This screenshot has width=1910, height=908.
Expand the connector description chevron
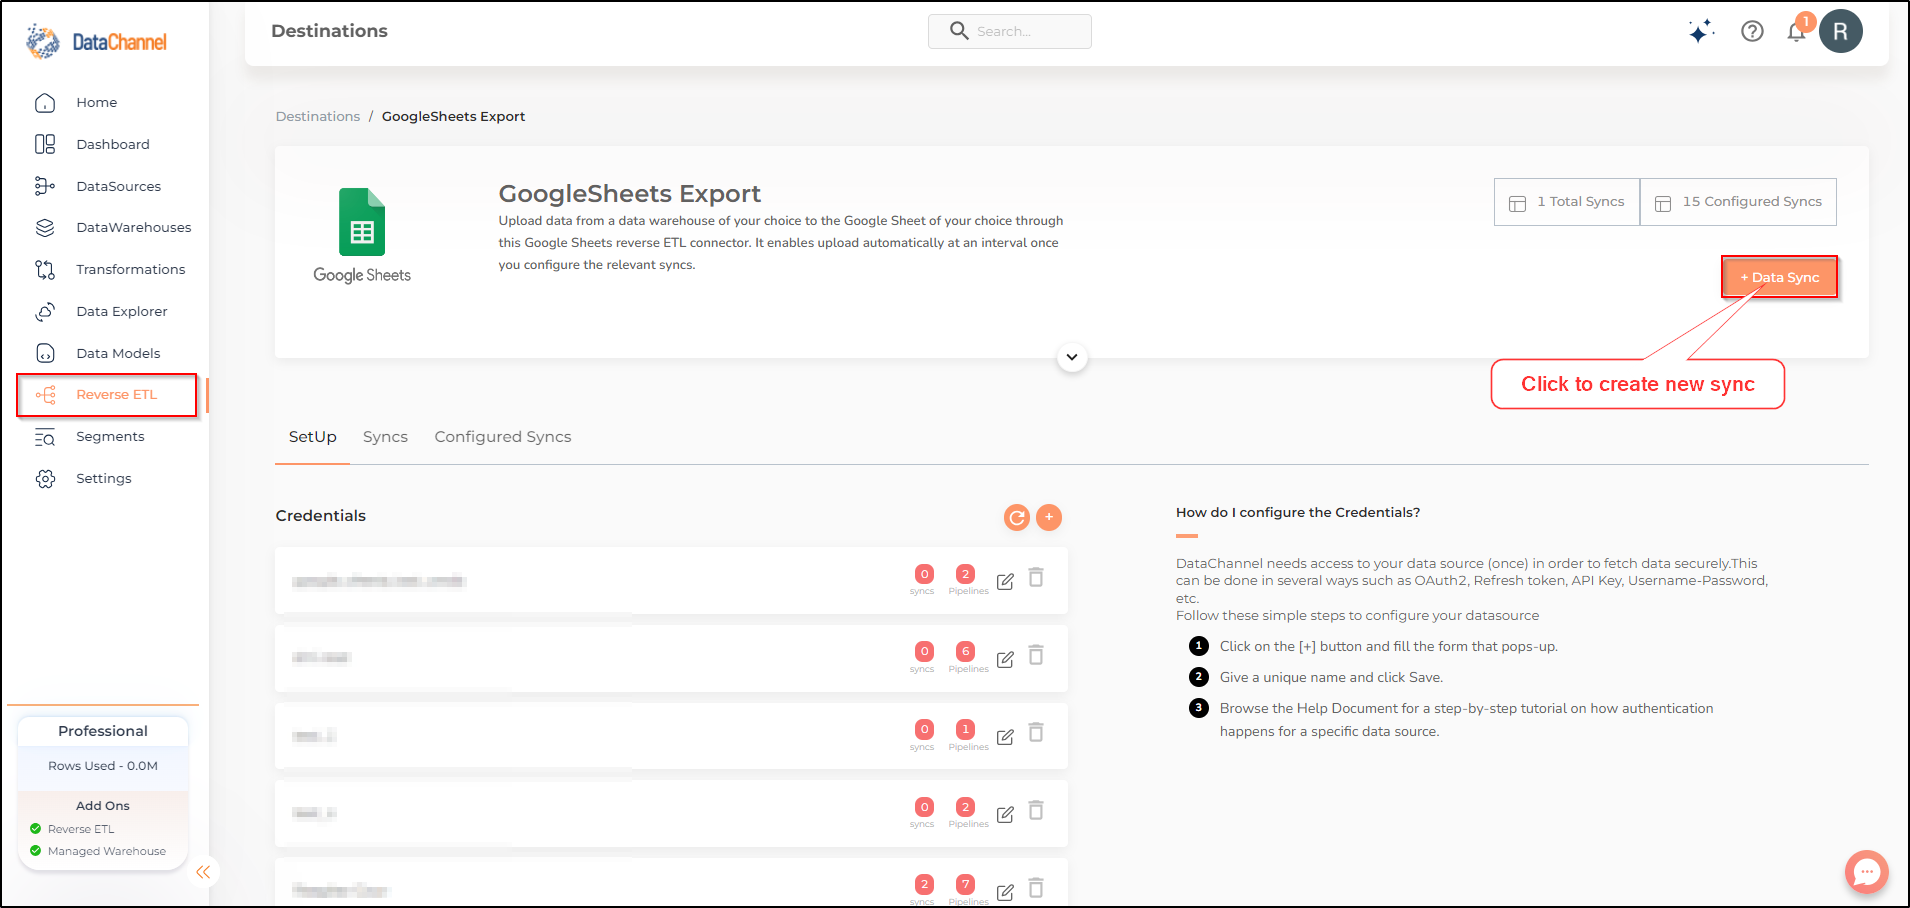coord(1072,357)
